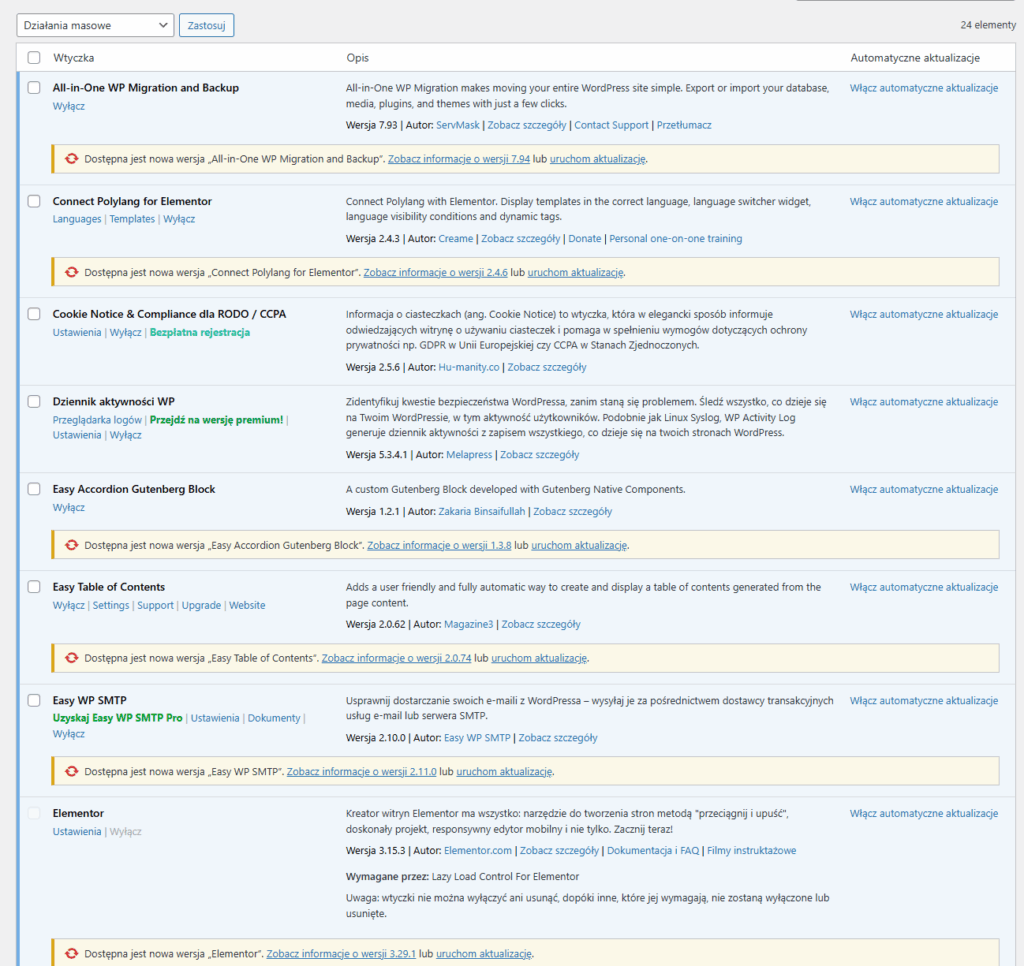
Task: Check the Dziennik aktywności WP checkbox
Action: coord(34,402)
